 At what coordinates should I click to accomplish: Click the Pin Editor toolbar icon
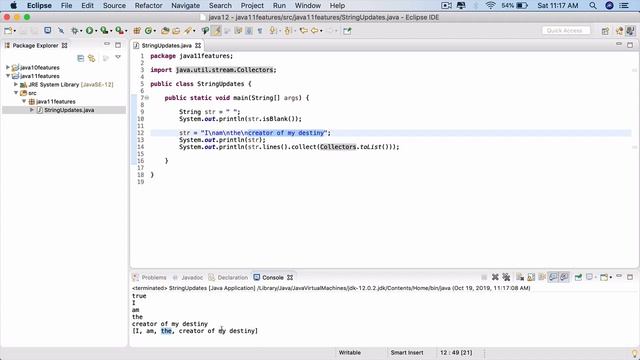tap(347, 31)
